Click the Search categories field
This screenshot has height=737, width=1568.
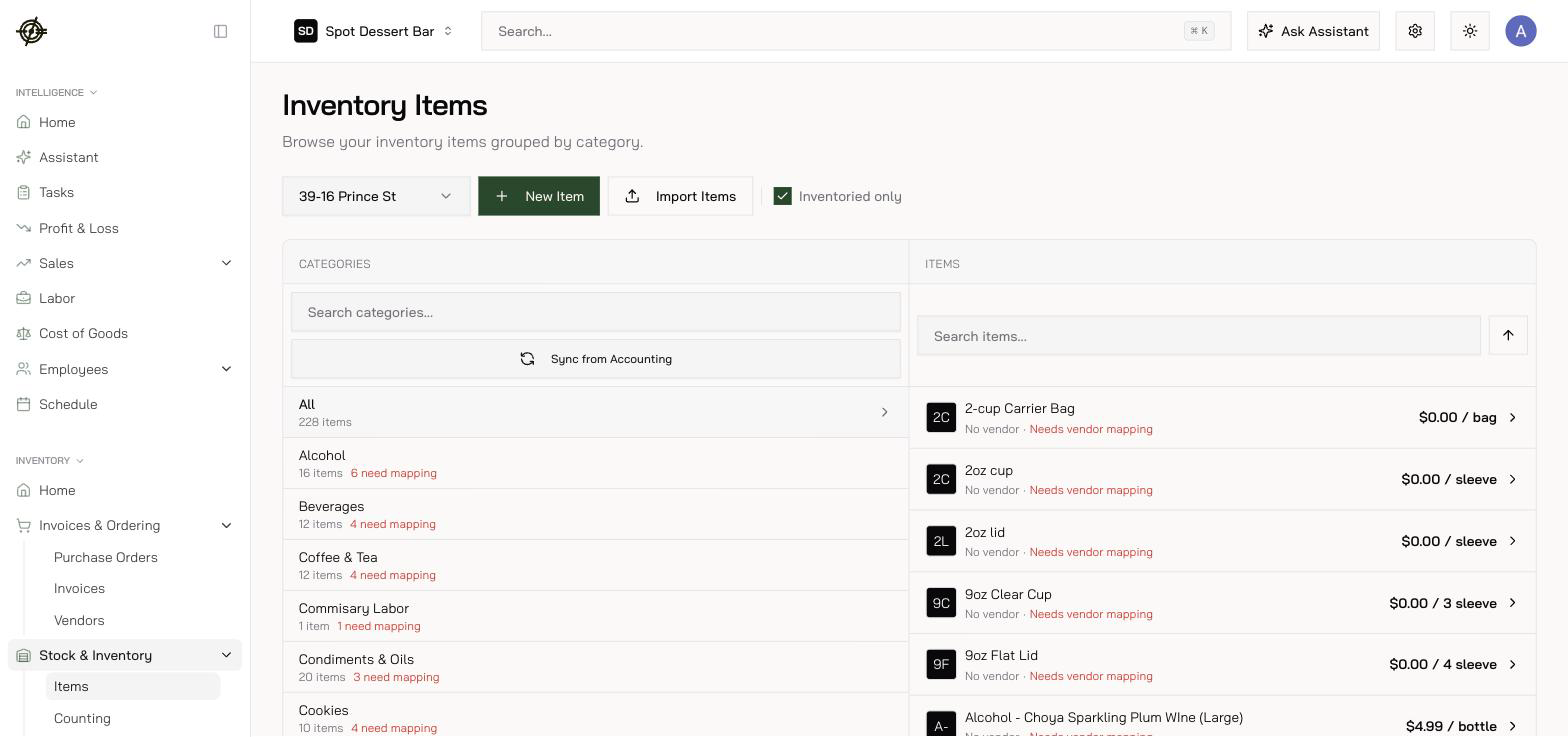[x=596, y=312]
